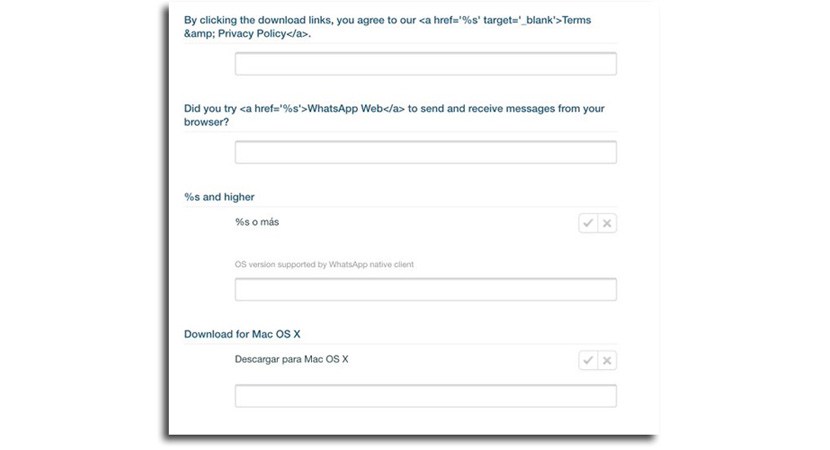Reject the '%s o más' translation
830x450 pixels.
(x=607, y=223)
